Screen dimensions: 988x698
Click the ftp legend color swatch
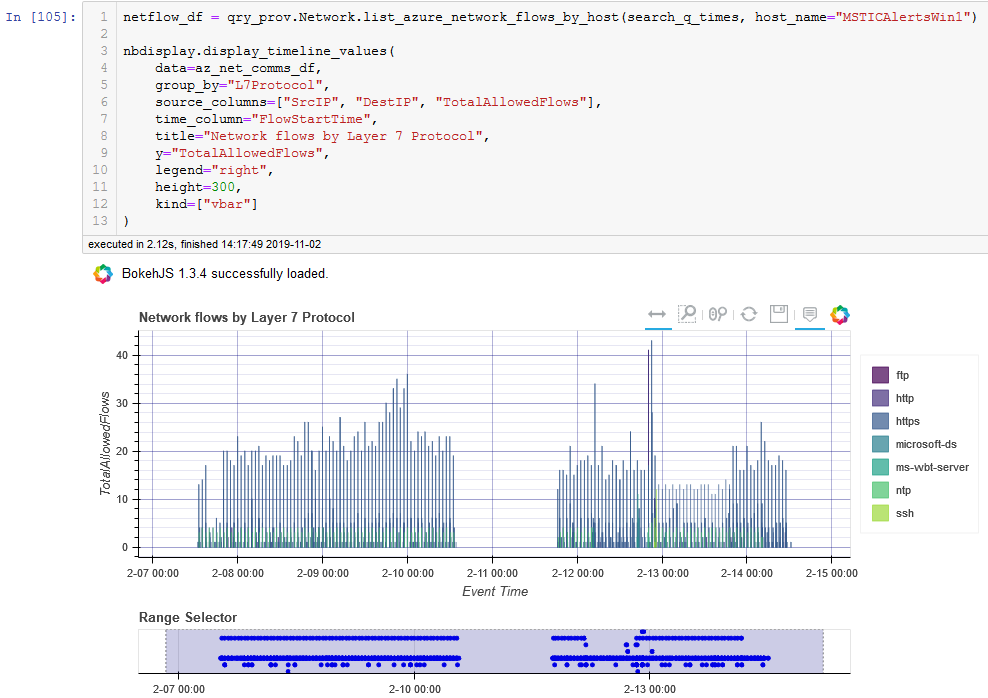click(x=880, y=375)
